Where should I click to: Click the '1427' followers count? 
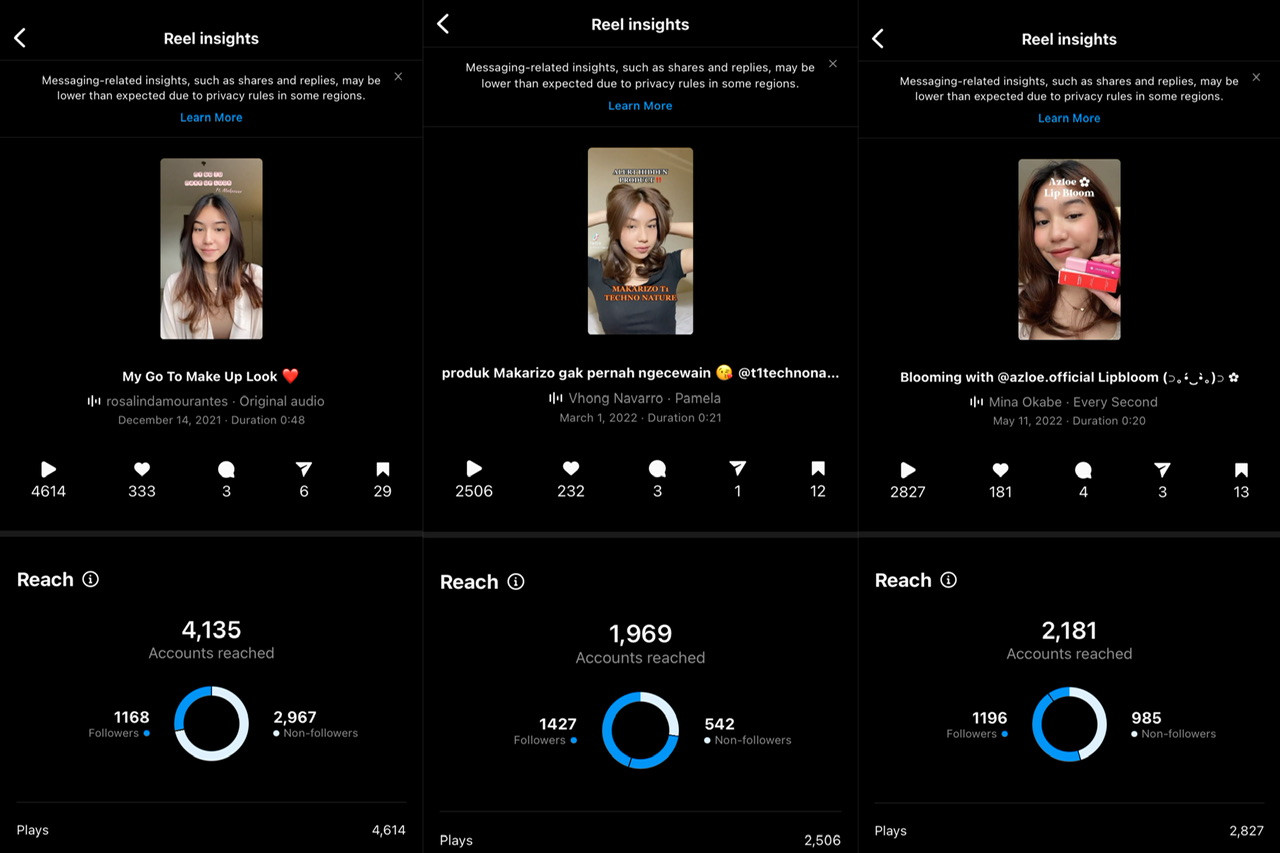pos(558,724)
